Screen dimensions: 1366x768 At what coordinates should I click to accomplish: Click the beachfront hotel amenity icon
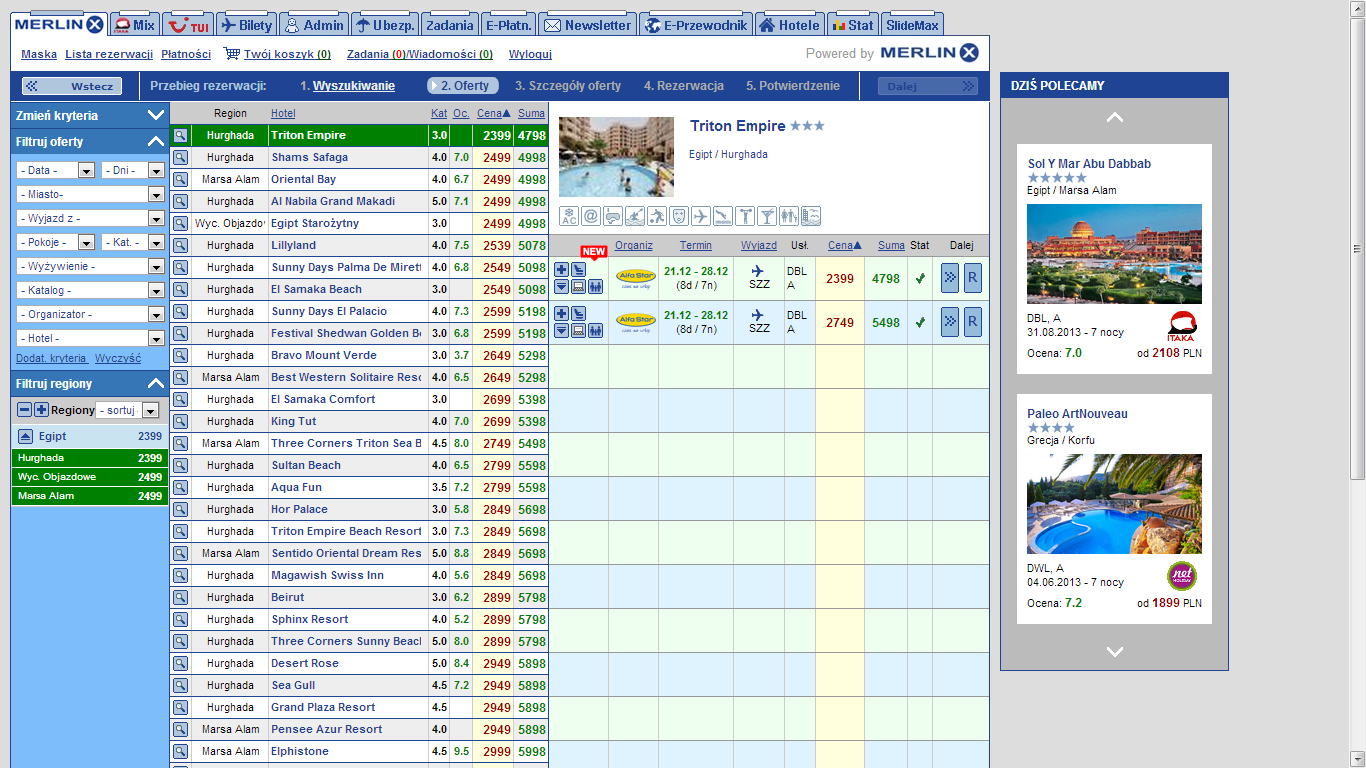(811, 216)
